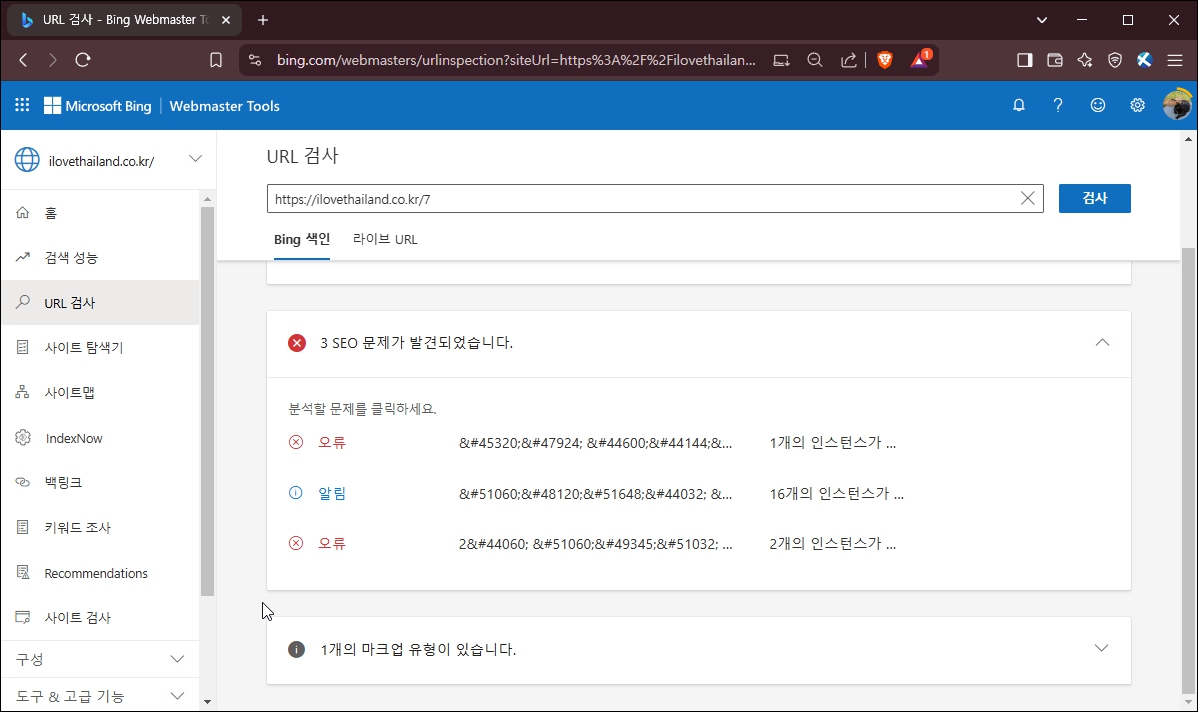Screen dimensions: 1198x712
Task: Expand the 마크업 유형 section
Action: click(x=1102, y=648)
